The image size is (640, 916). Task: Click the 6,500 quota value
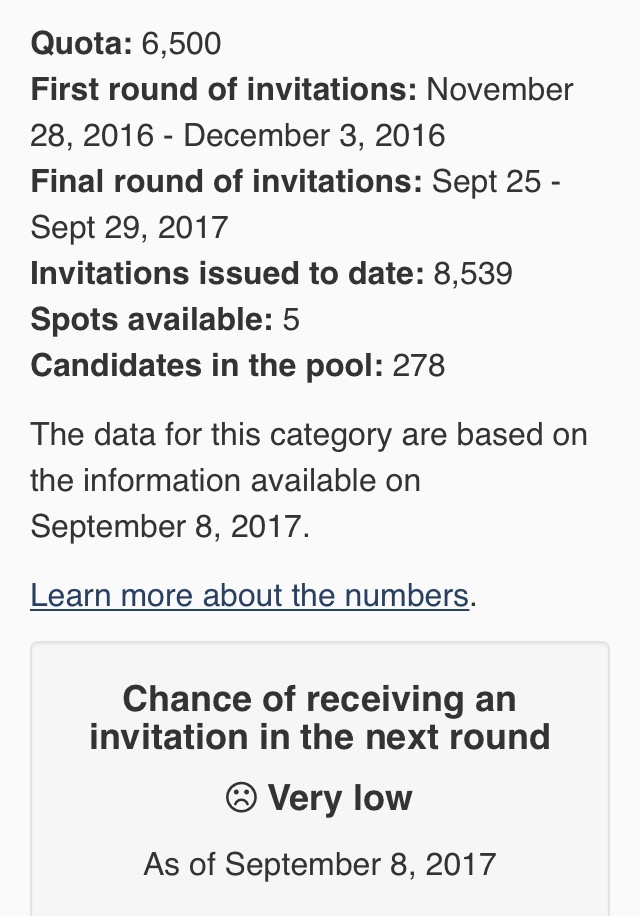point(181,44)
